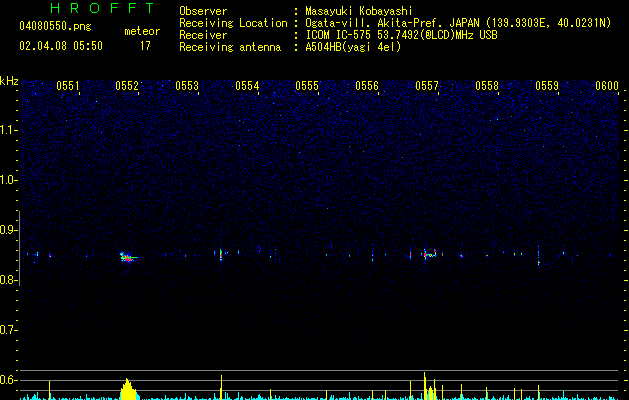Click the 0556 time marker

(367, 86)
